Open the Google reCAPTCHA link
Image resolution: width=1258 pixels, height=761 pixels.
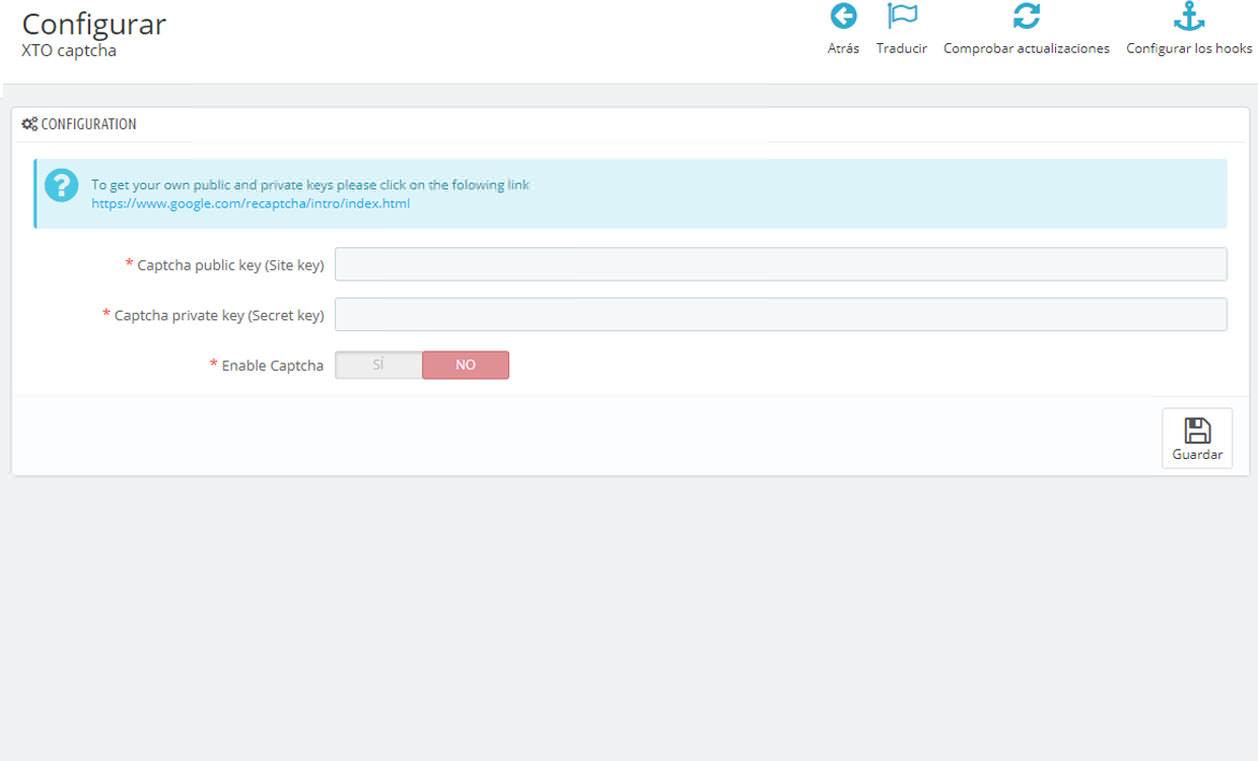249,203
